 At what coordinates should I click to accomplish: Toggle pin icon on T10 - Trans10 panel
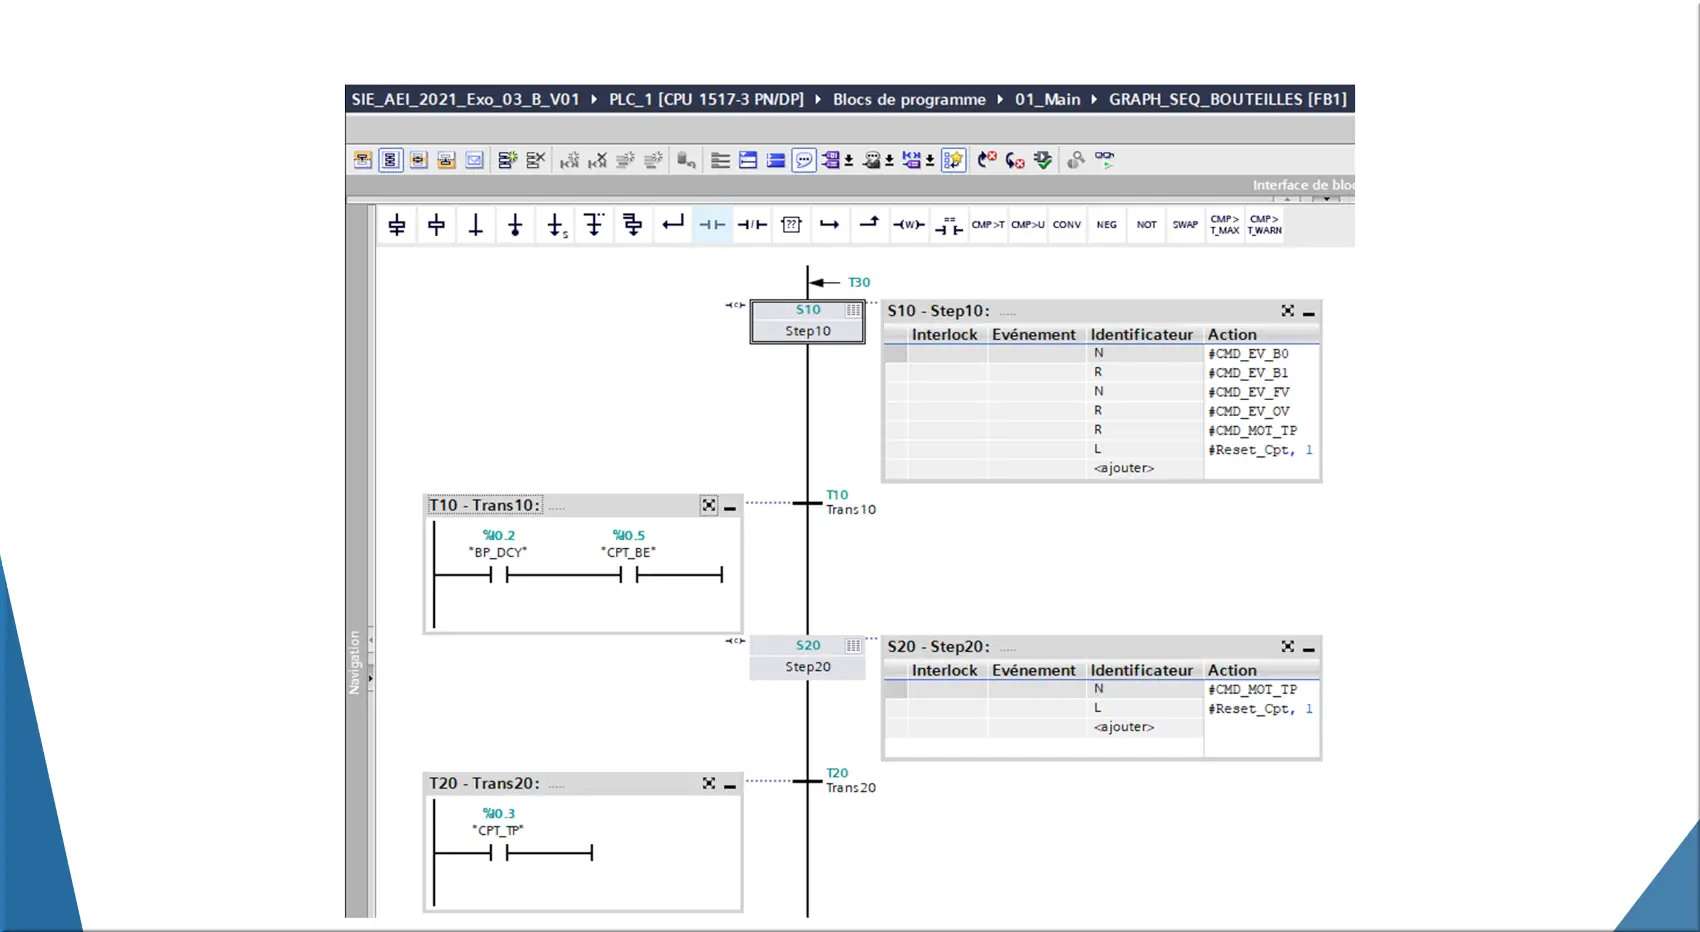[709, 506]
